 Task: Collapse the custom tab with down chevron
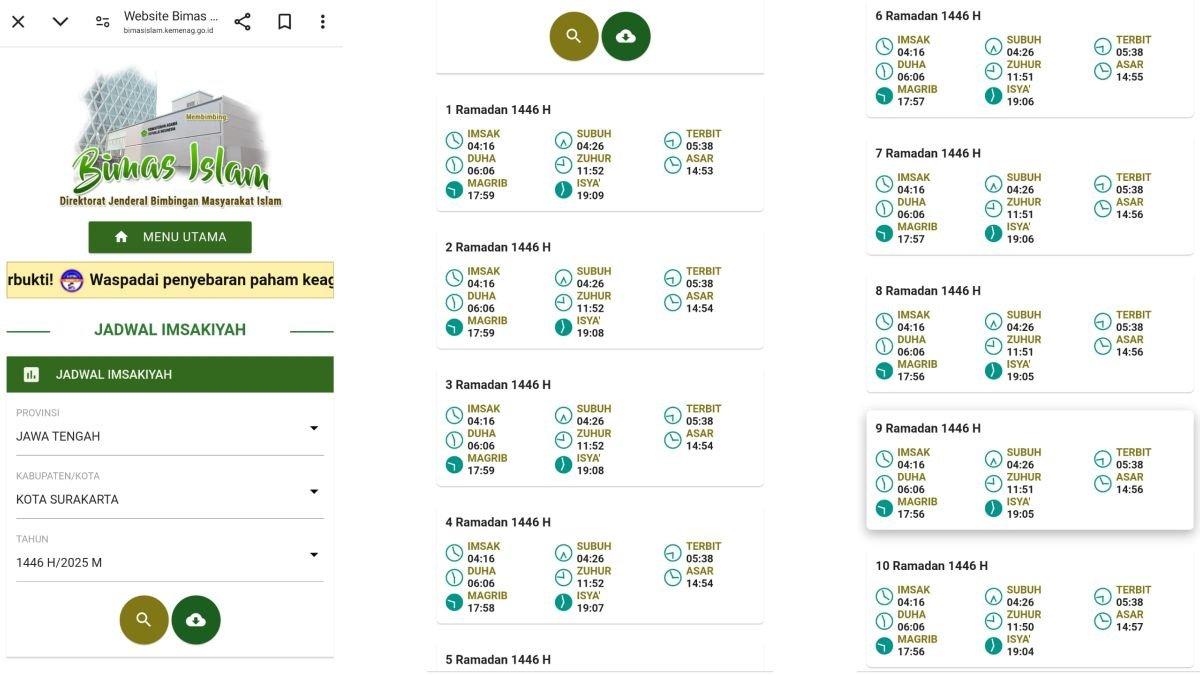[60, 22]
